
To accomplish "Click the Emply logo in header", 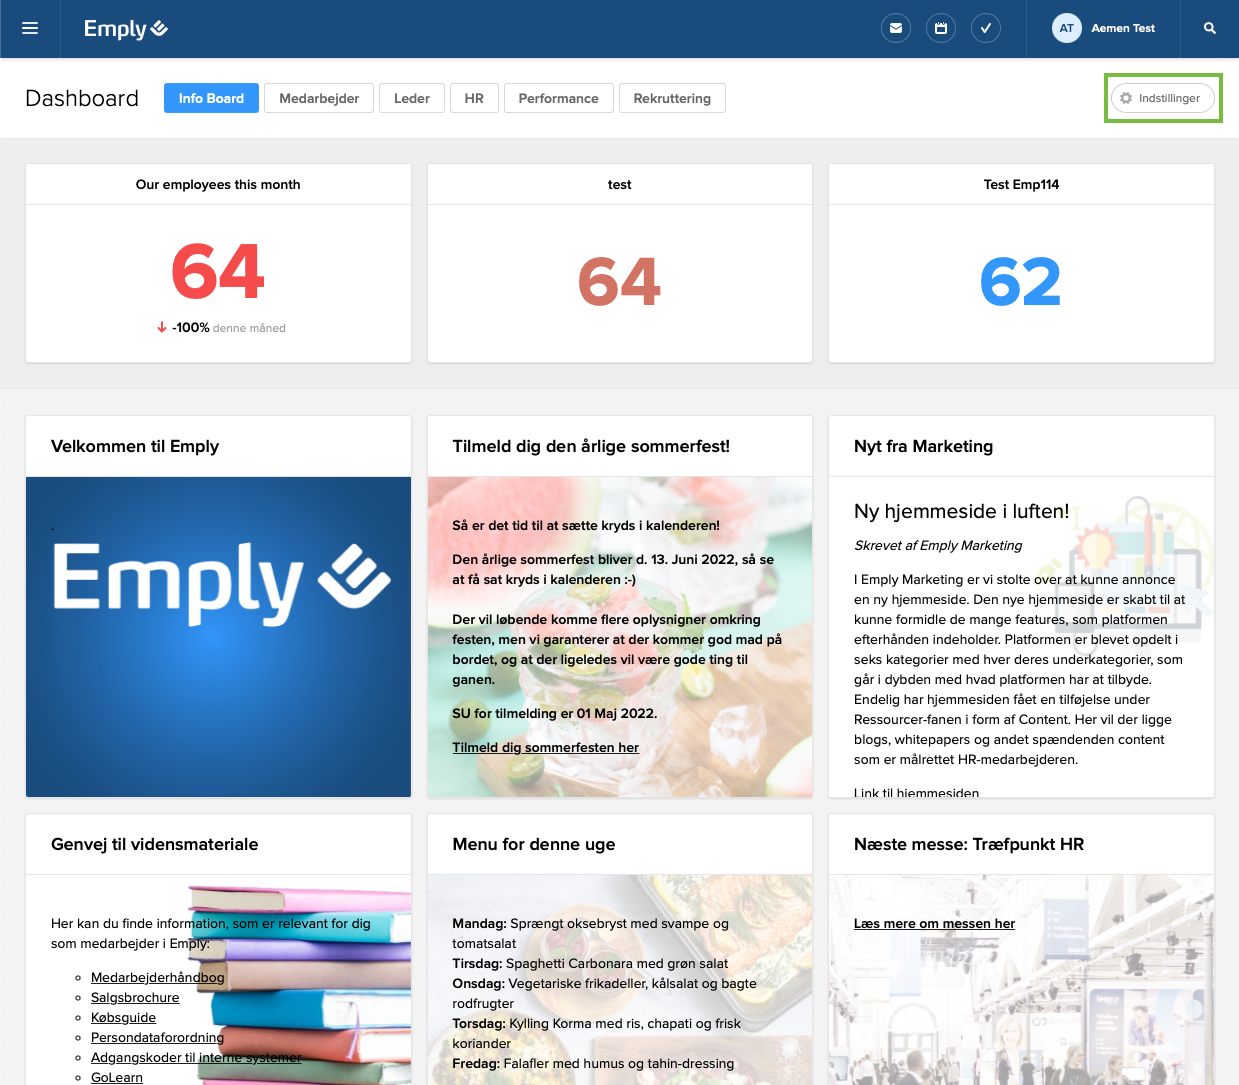I will tap(125, 28).
